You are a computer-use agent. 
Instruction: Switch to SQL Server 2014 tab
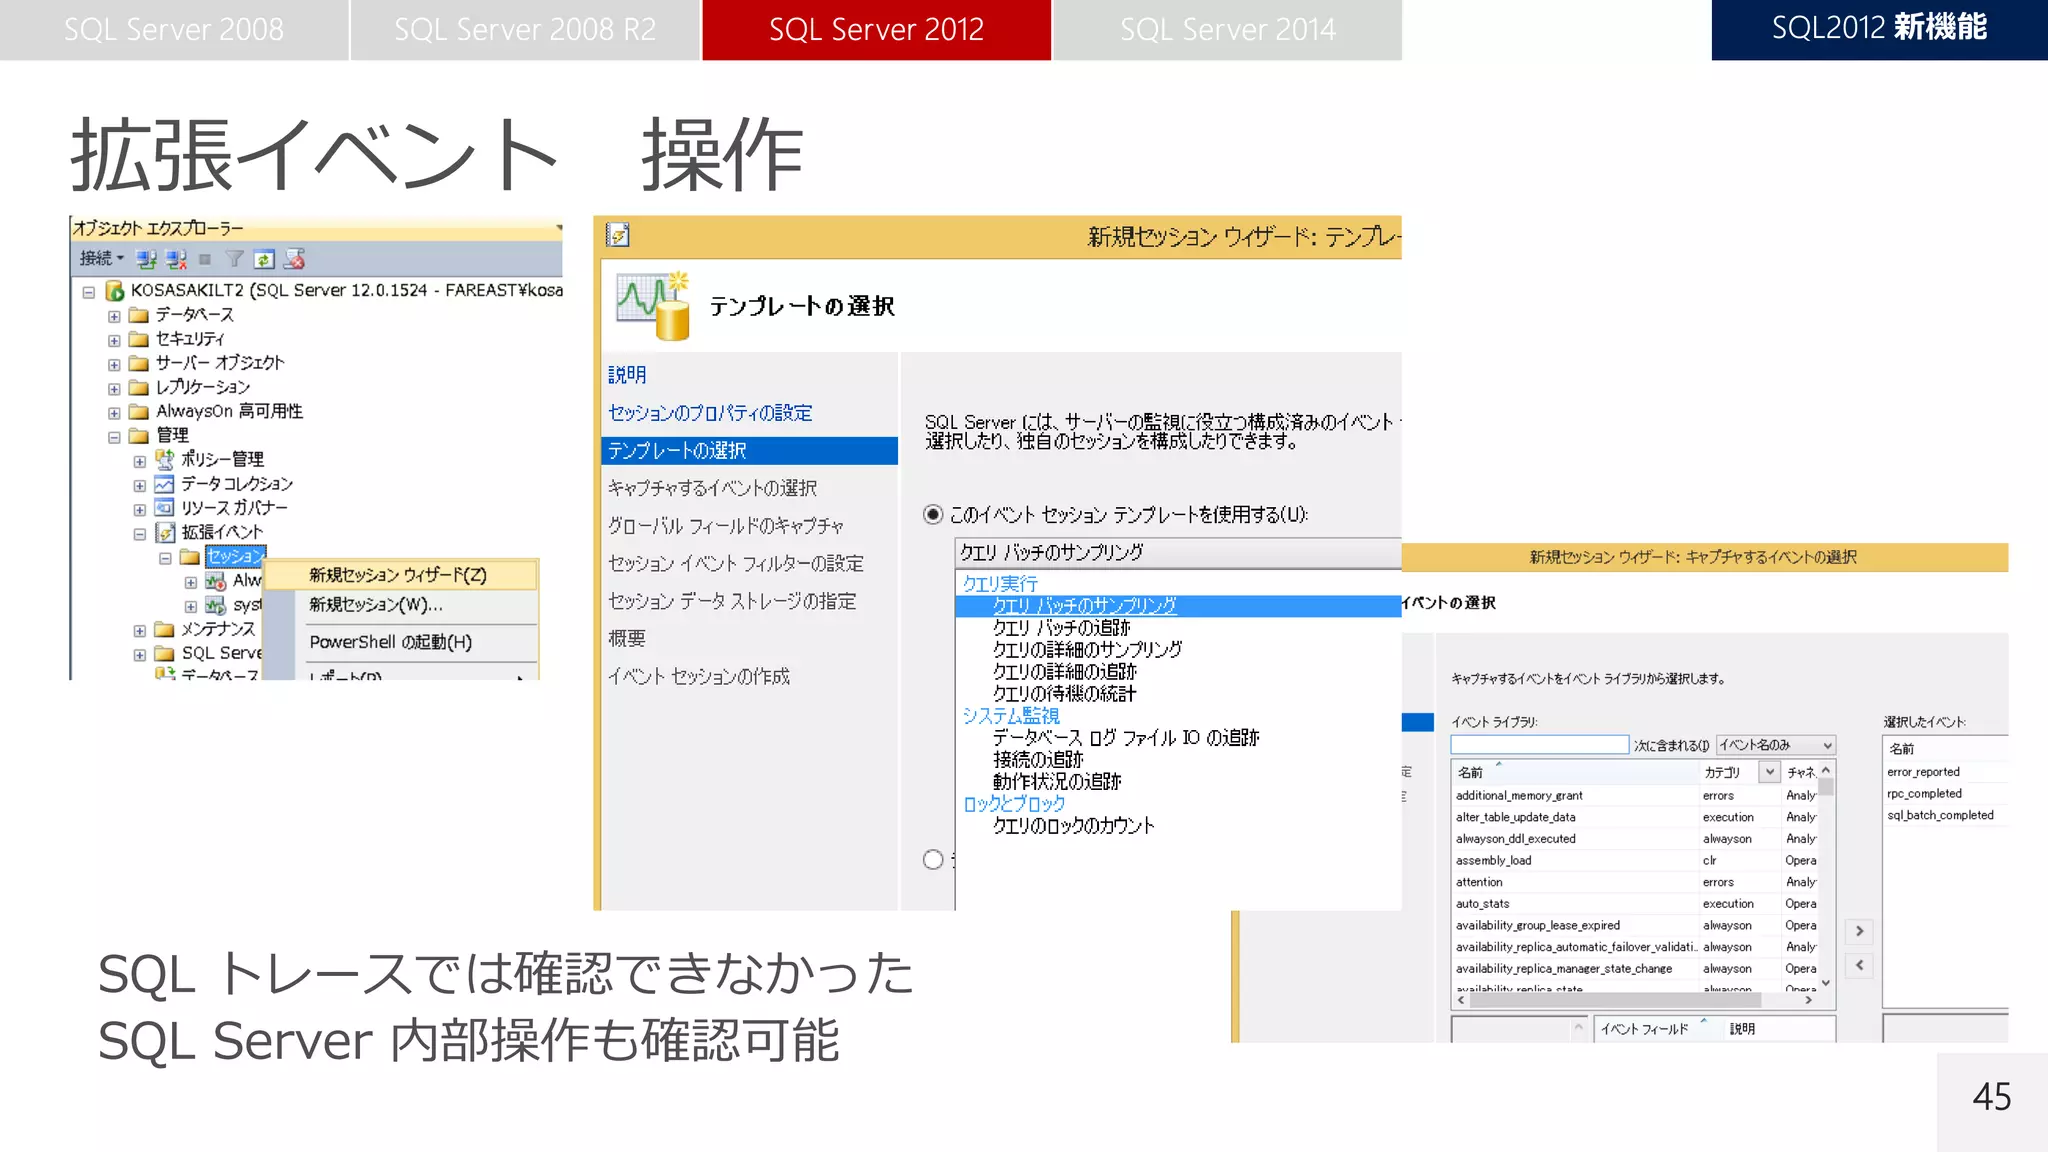1227,30
